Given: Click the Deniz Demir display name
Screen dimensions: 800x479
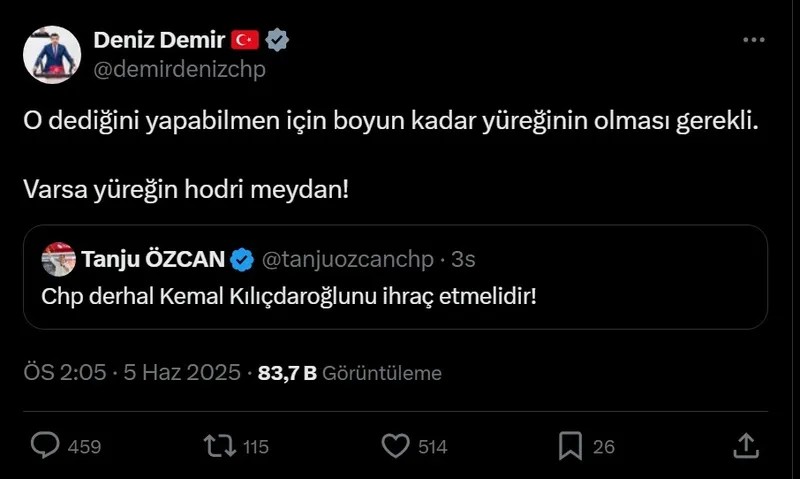Looking at the screenshot, I should [x=159, y=40].
